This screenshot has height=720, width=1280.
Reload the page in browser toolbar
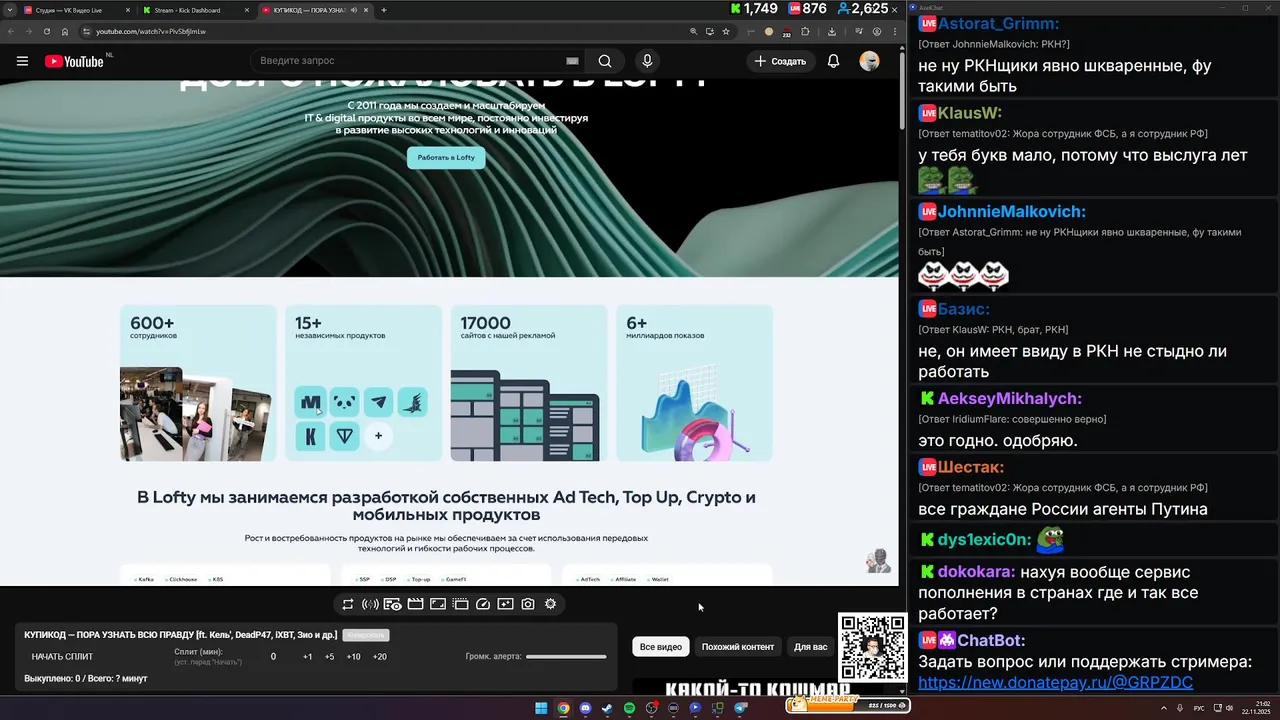[x=46, y=31]
